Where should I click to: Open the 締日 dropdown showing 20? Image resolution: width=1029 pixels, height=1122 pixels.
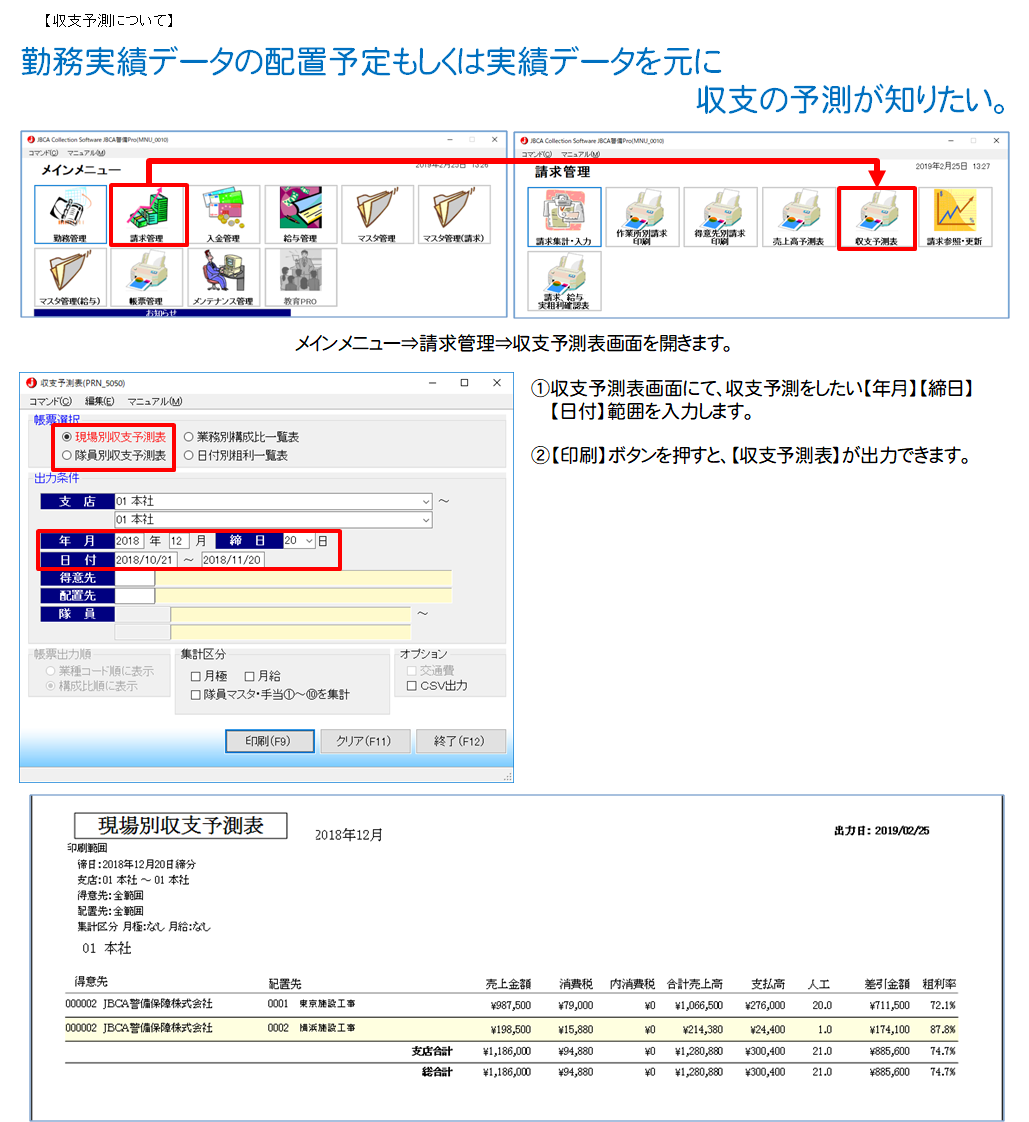tap(309, 541)
